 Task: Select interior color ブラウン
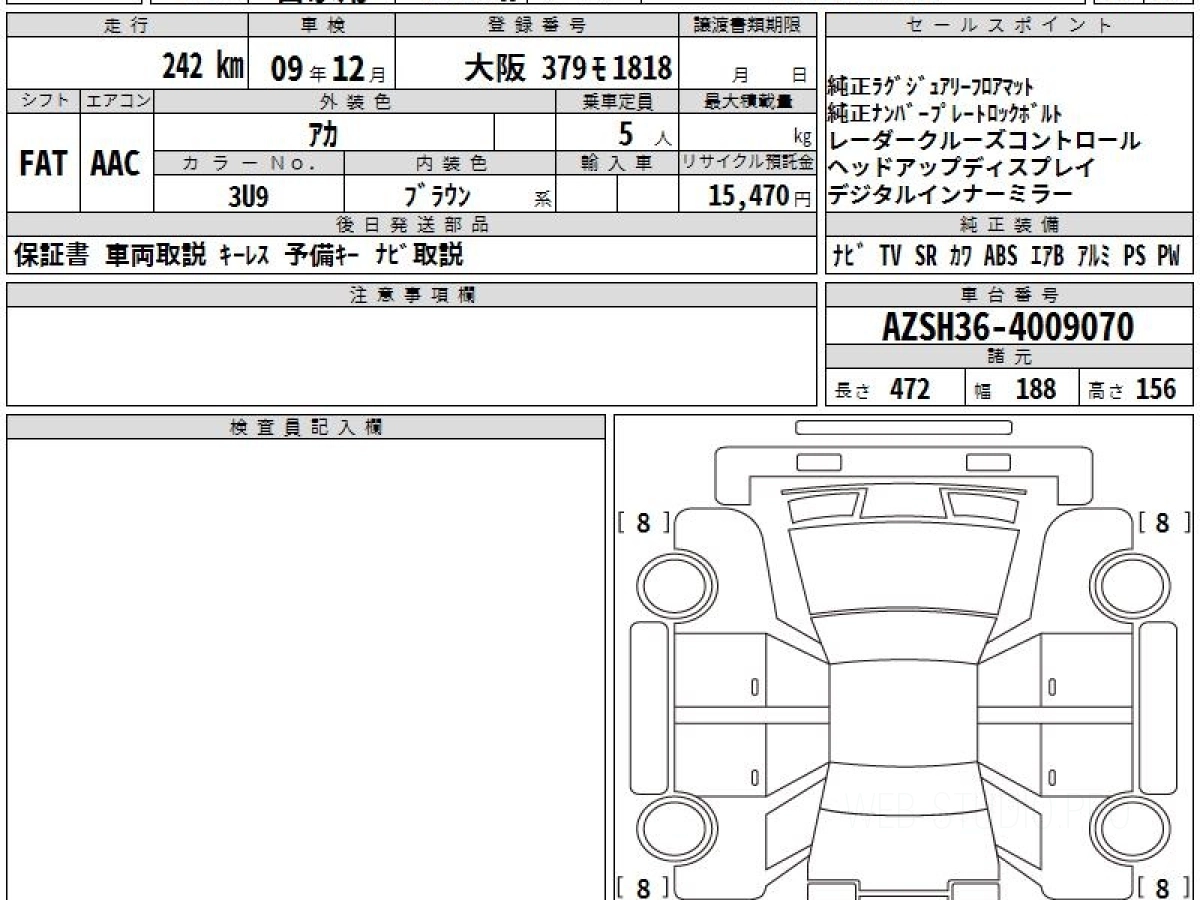437,196
